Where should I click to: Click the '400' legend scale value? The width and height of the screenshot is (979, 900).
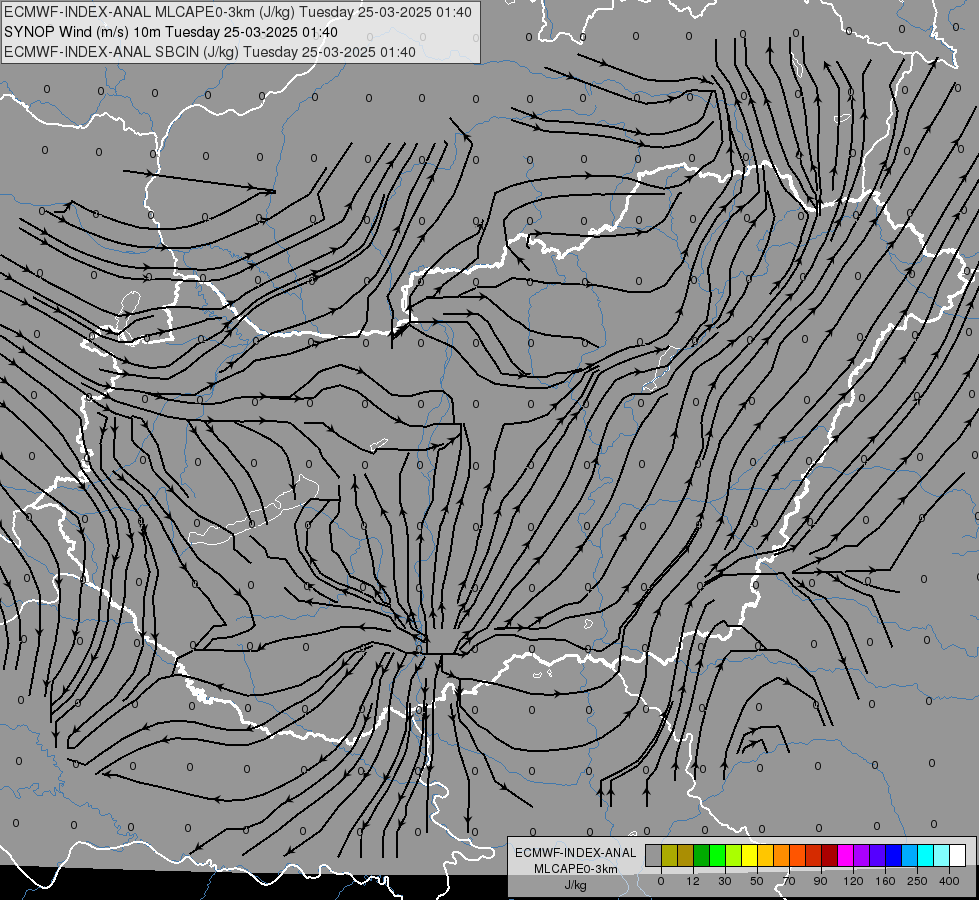pos(949,881)
